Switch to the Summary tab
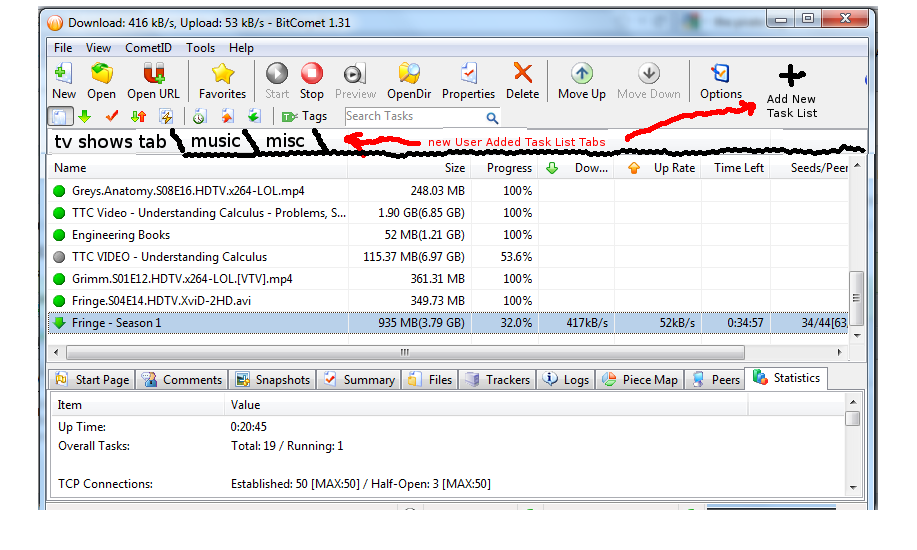The image size is (917, 550). pyautogui.click(x=359, y=380)
